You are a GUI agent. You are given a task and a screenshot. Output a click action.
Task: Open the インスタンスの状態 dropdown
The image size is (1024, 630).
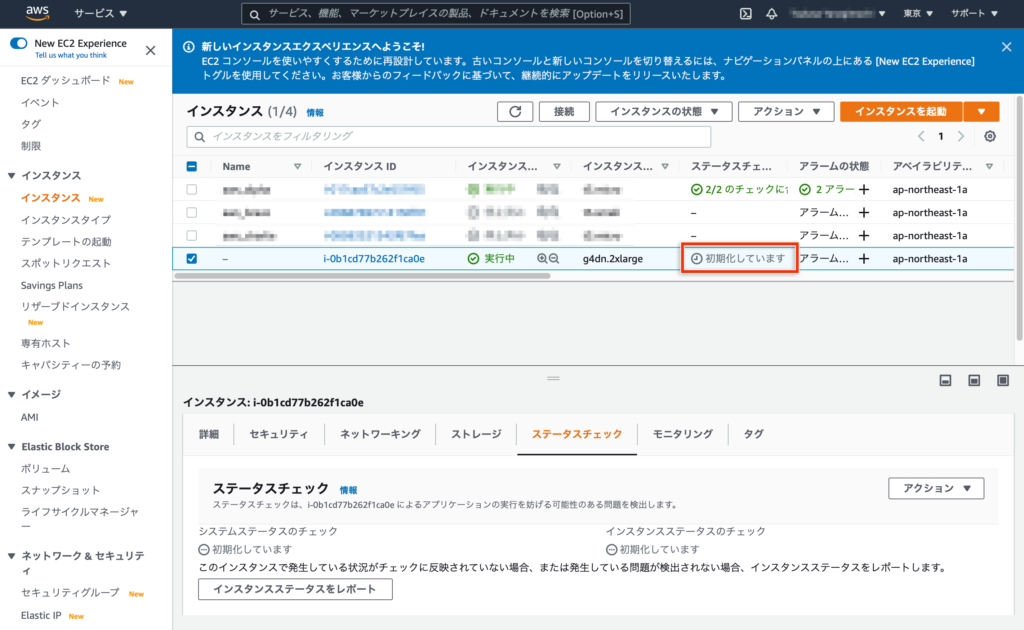pos(664,112)
